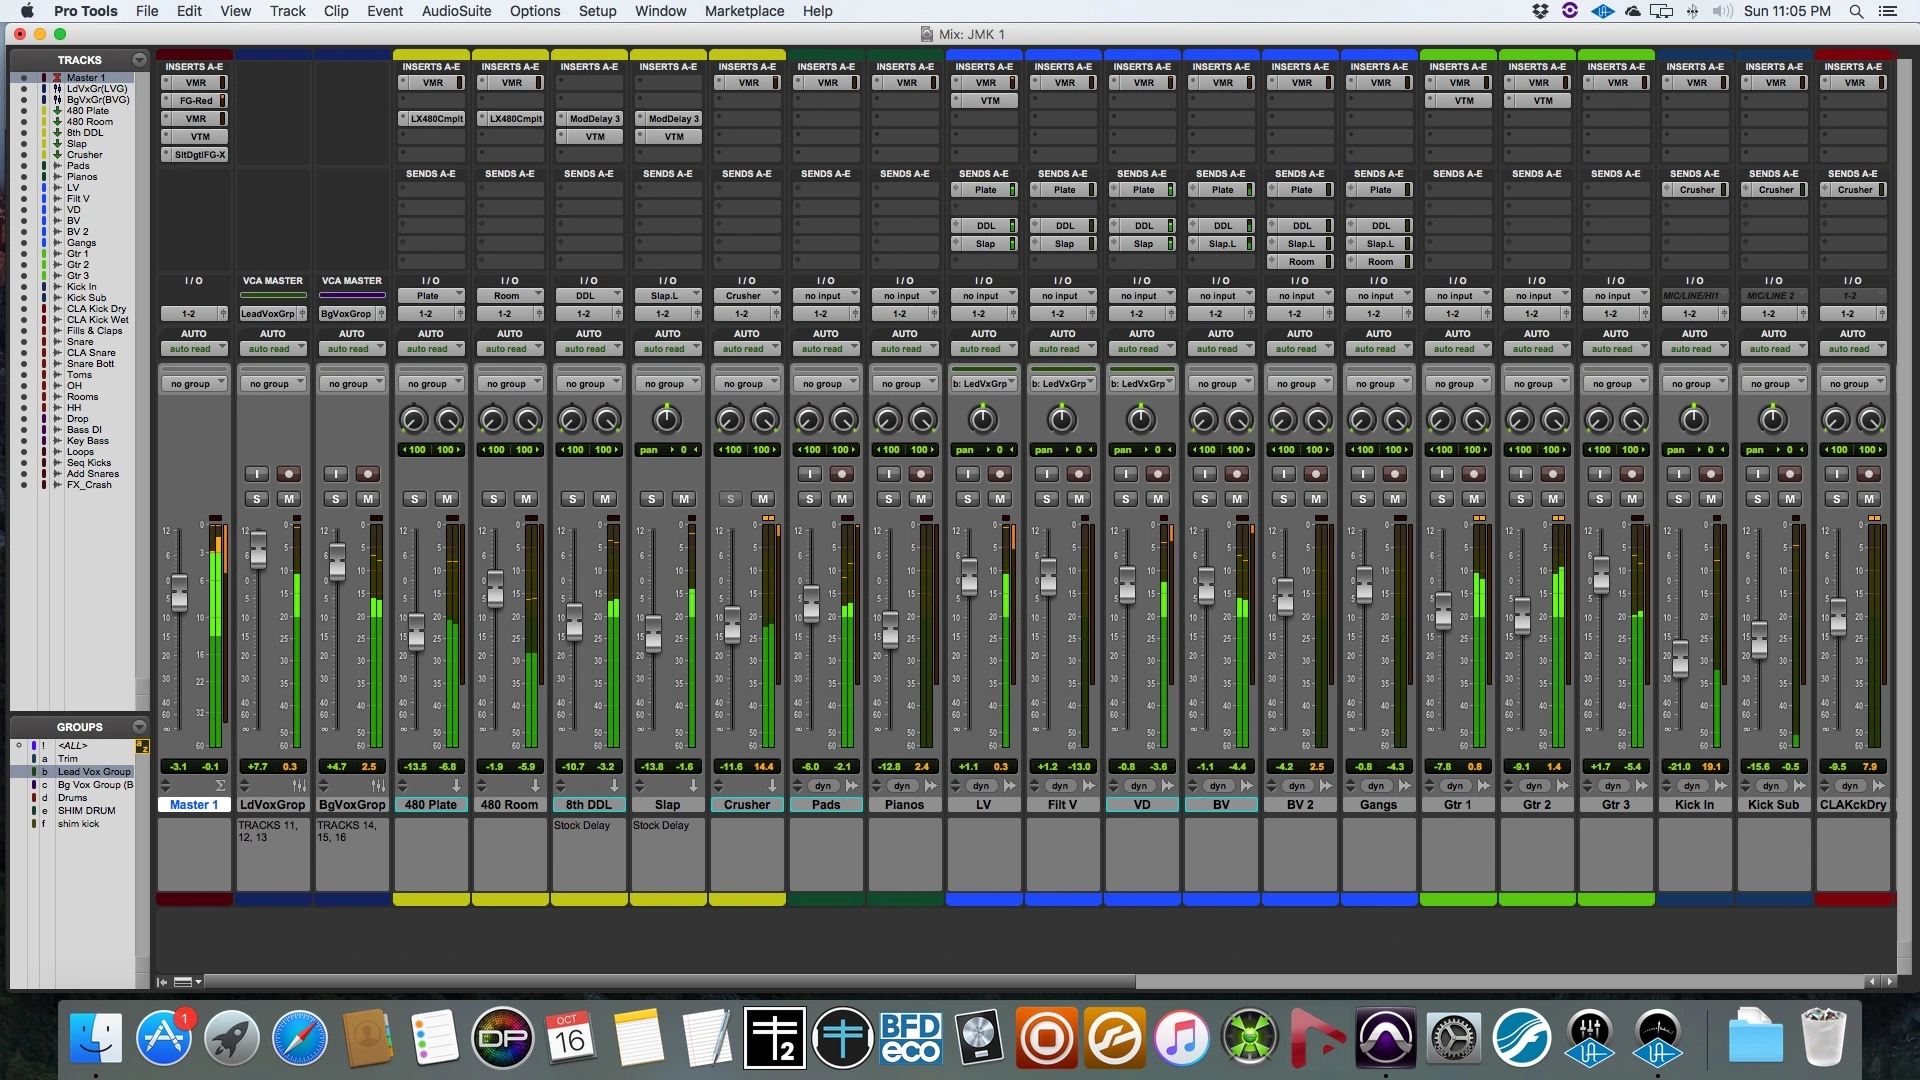Record-enable the Pads track

tap(842, 474)
